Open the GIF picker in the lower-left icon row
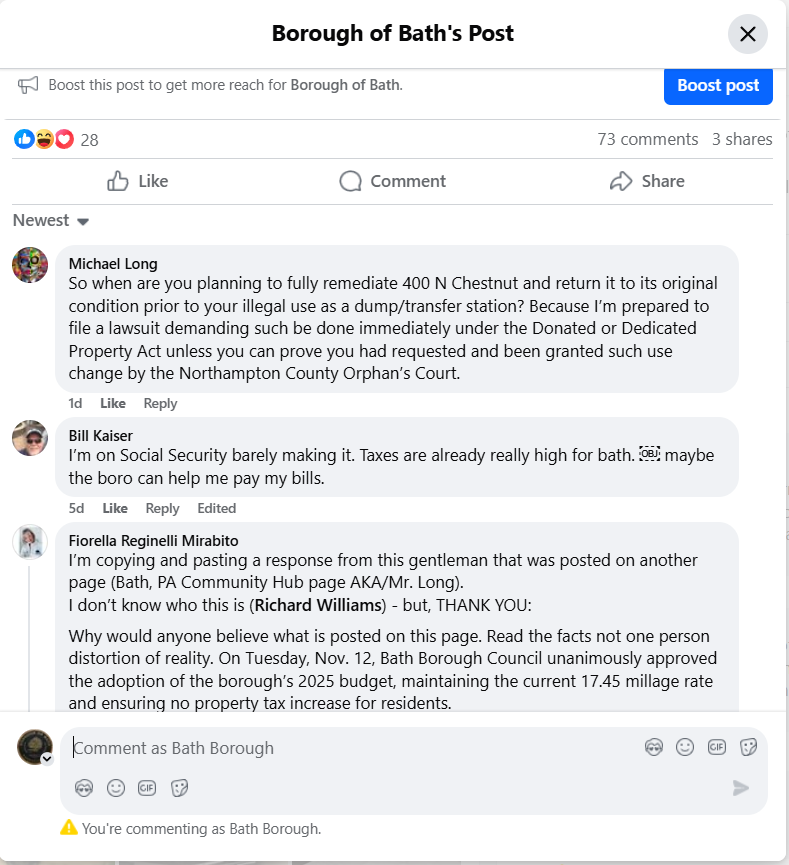 click(x=147, y=788)
